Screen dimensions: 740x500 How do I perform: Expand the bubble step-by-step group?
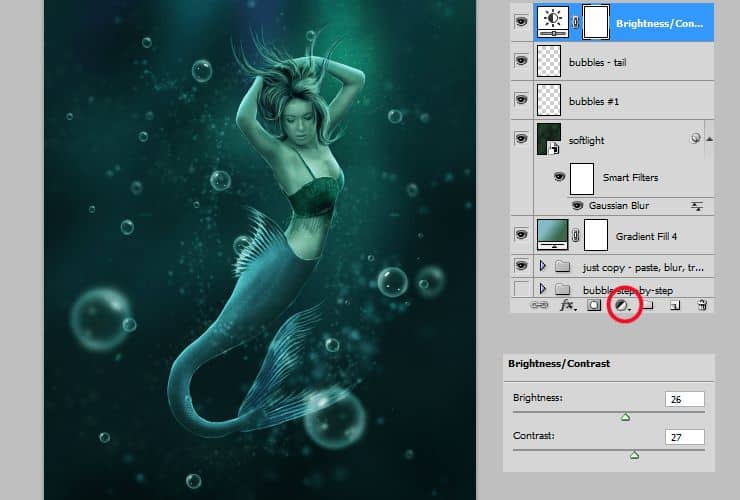(x=543, y=289)
